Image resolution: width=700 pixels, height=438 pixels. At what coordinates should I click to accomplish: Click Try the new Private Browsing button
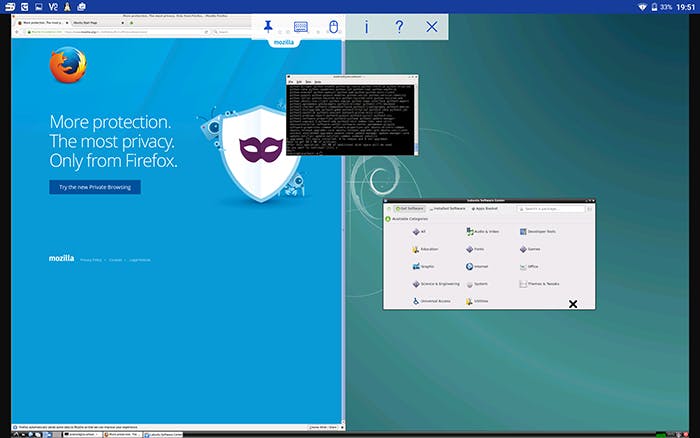95,187
